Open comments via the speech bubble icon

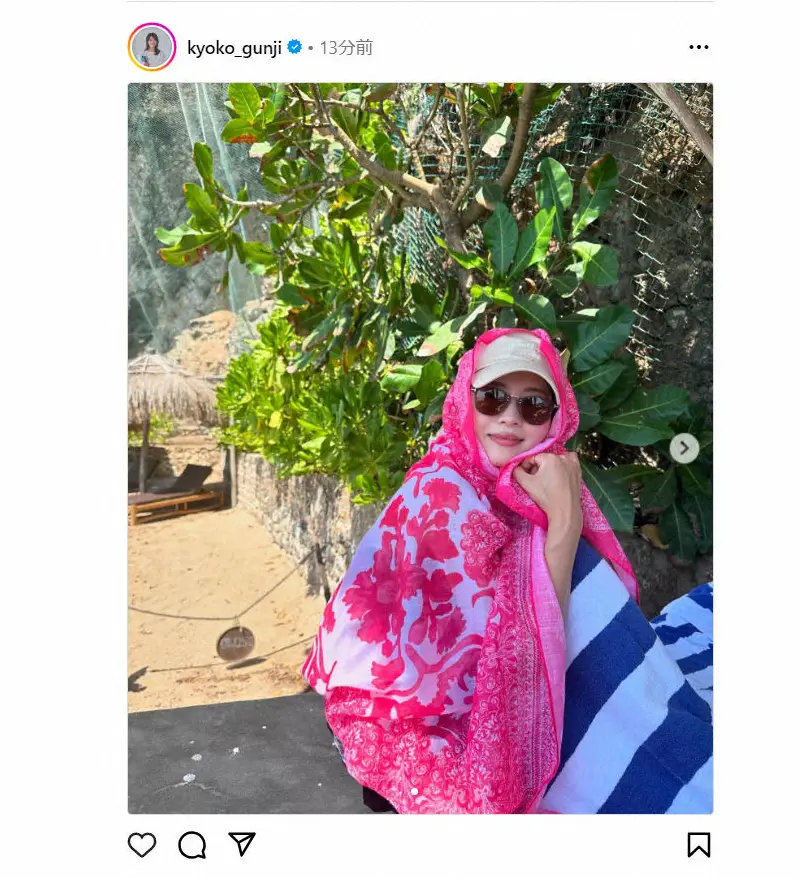tap(192, 844)
